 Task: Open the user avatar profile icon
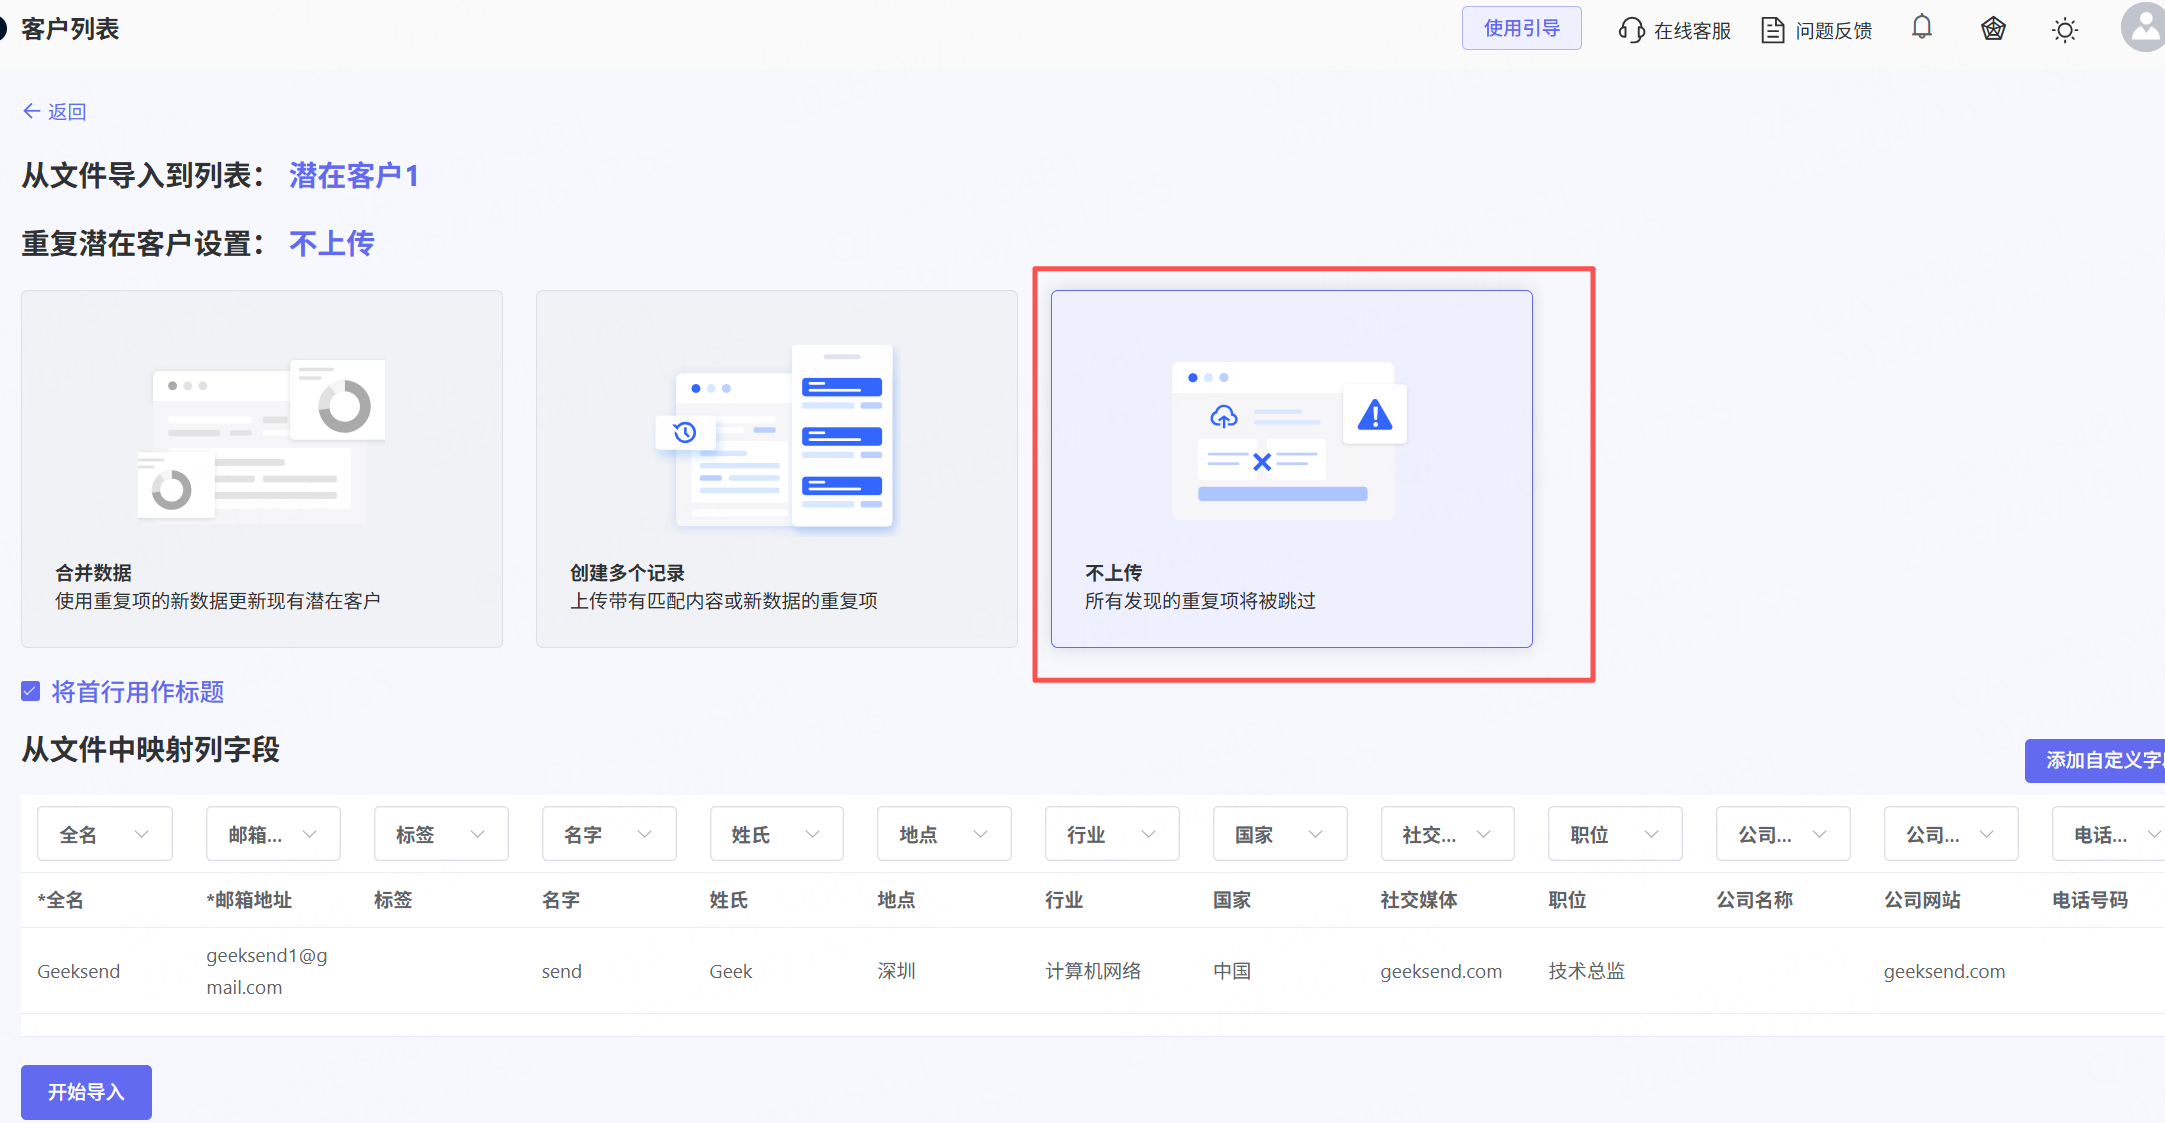[x=2143, y=28]
